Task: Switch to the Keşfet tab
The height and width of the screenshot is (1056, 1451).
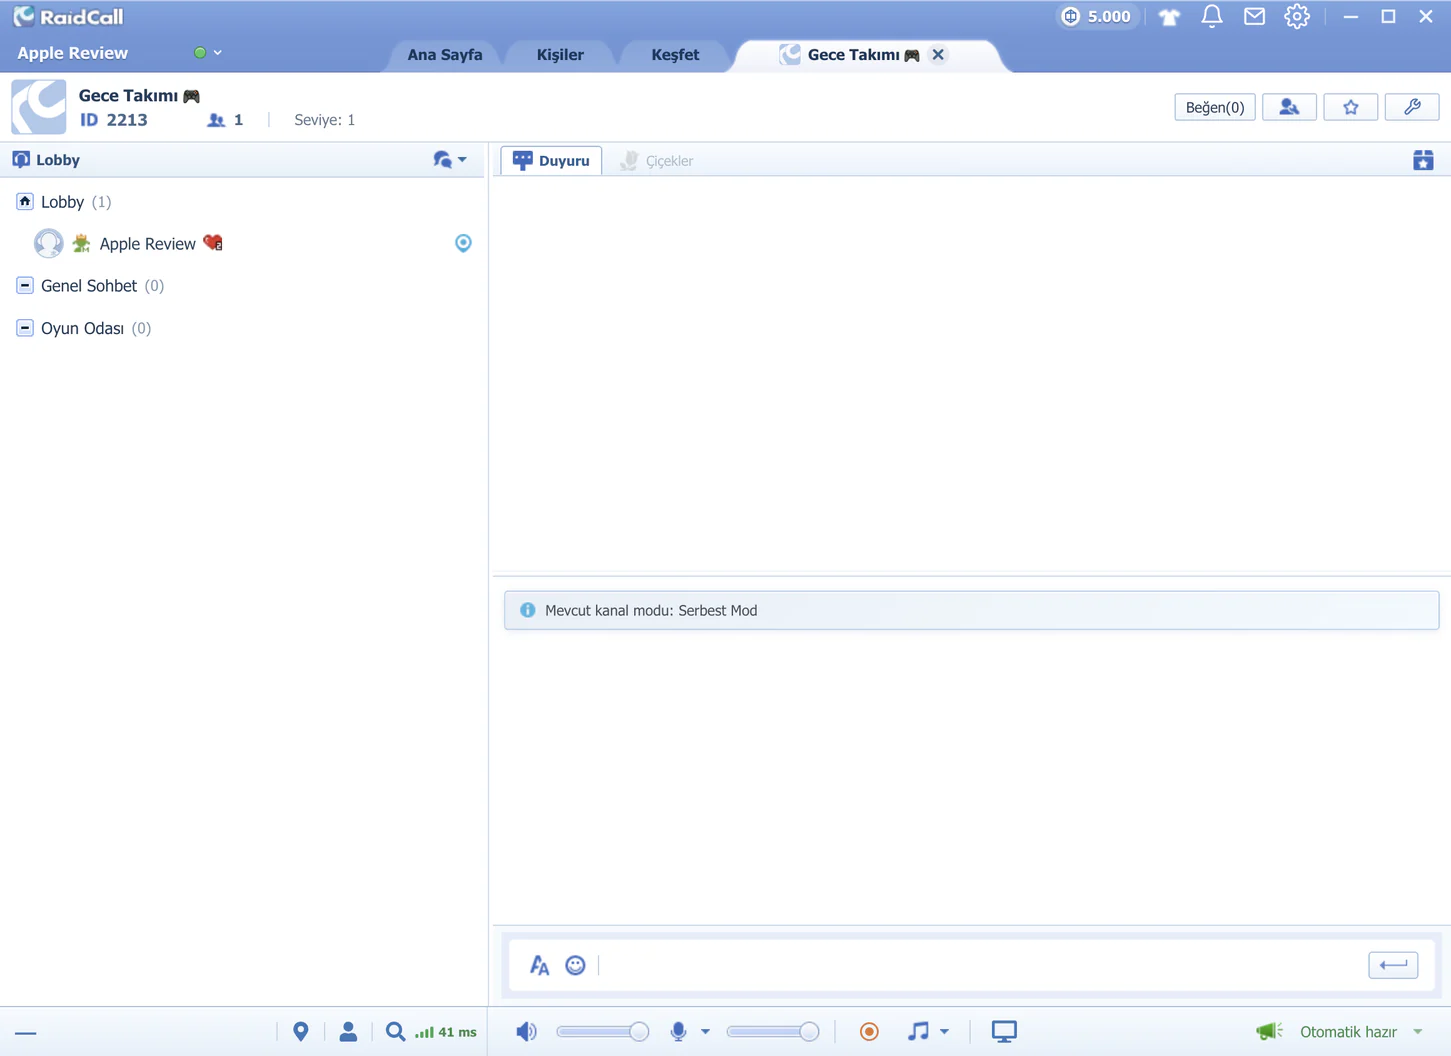Action: 675,55
